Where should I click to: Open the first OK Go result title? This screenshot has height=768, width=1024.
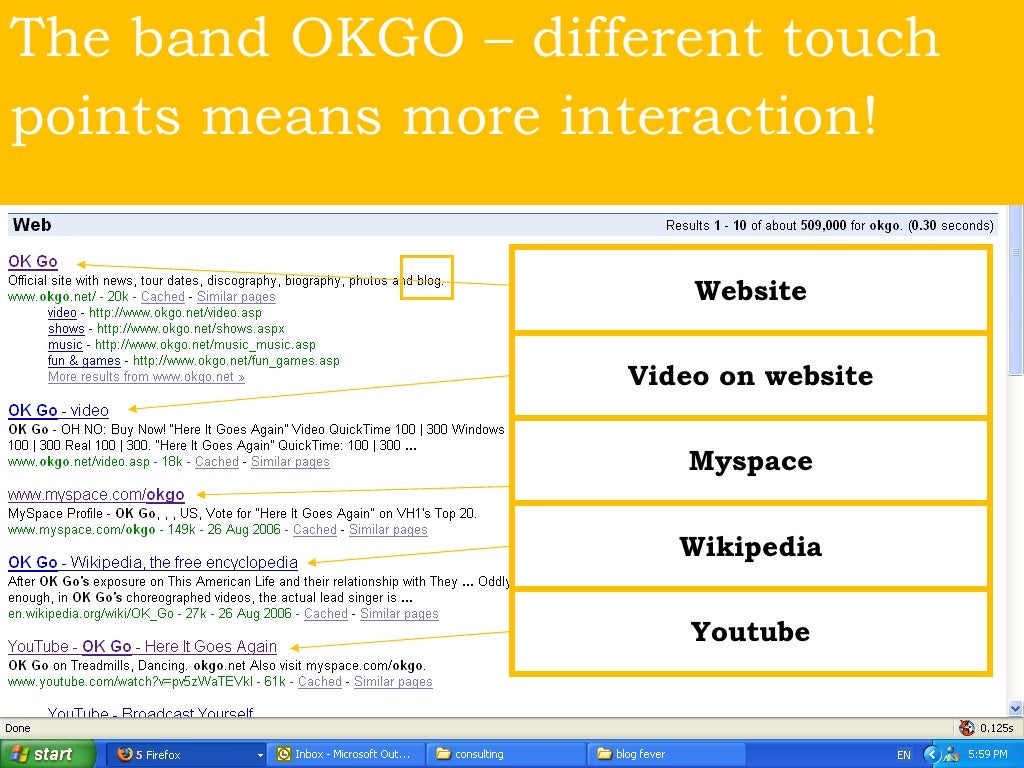33,262
